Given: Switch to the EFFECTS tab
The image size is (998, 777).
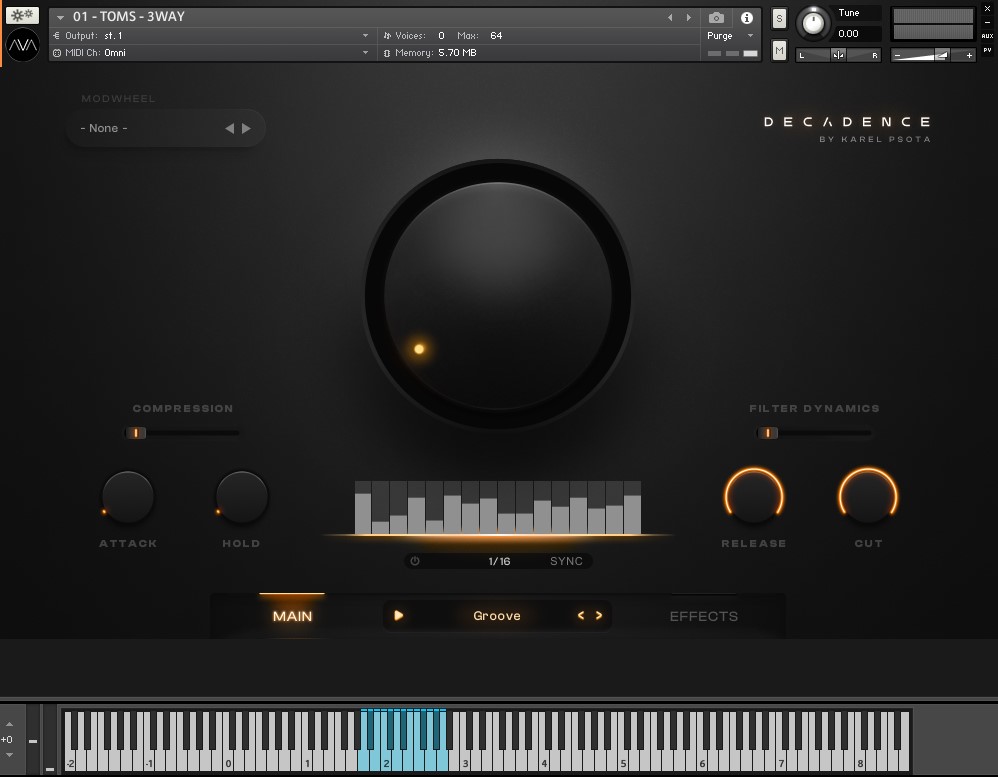Looking at the screenshot, I should tap(703, 616).
